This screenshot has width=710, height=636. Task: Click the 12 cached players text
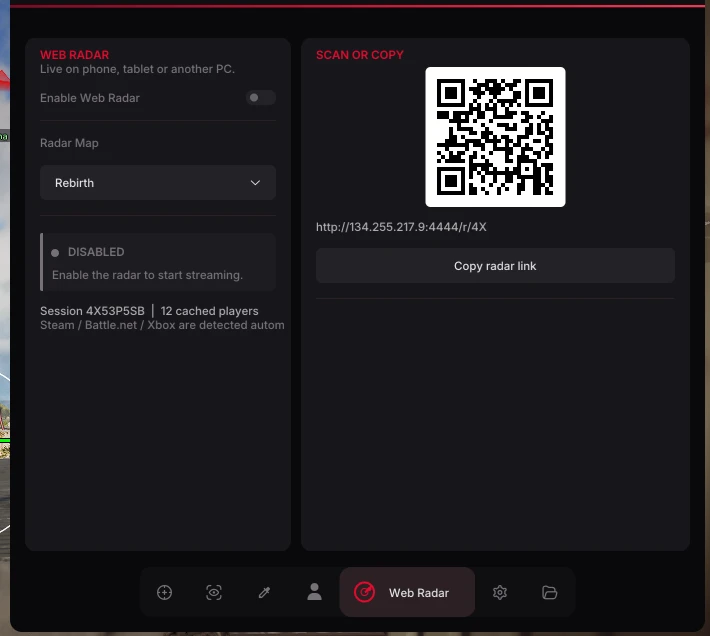point(209,311)
